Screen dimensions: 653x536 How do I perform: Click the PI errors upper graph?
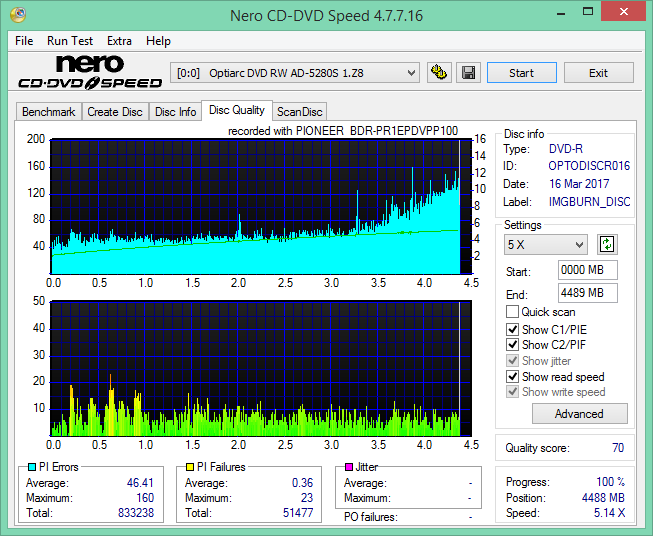261,207
